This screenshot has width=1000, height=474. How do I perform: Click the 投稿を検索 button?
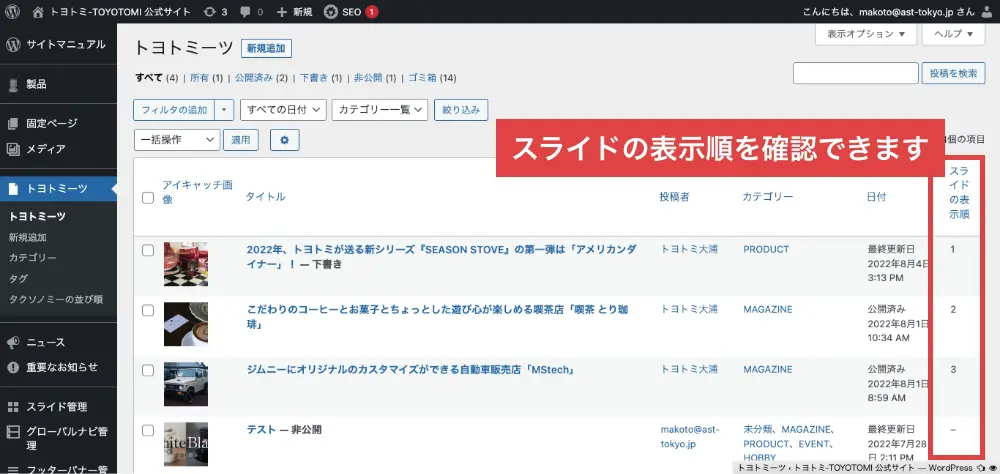point(953,73)
